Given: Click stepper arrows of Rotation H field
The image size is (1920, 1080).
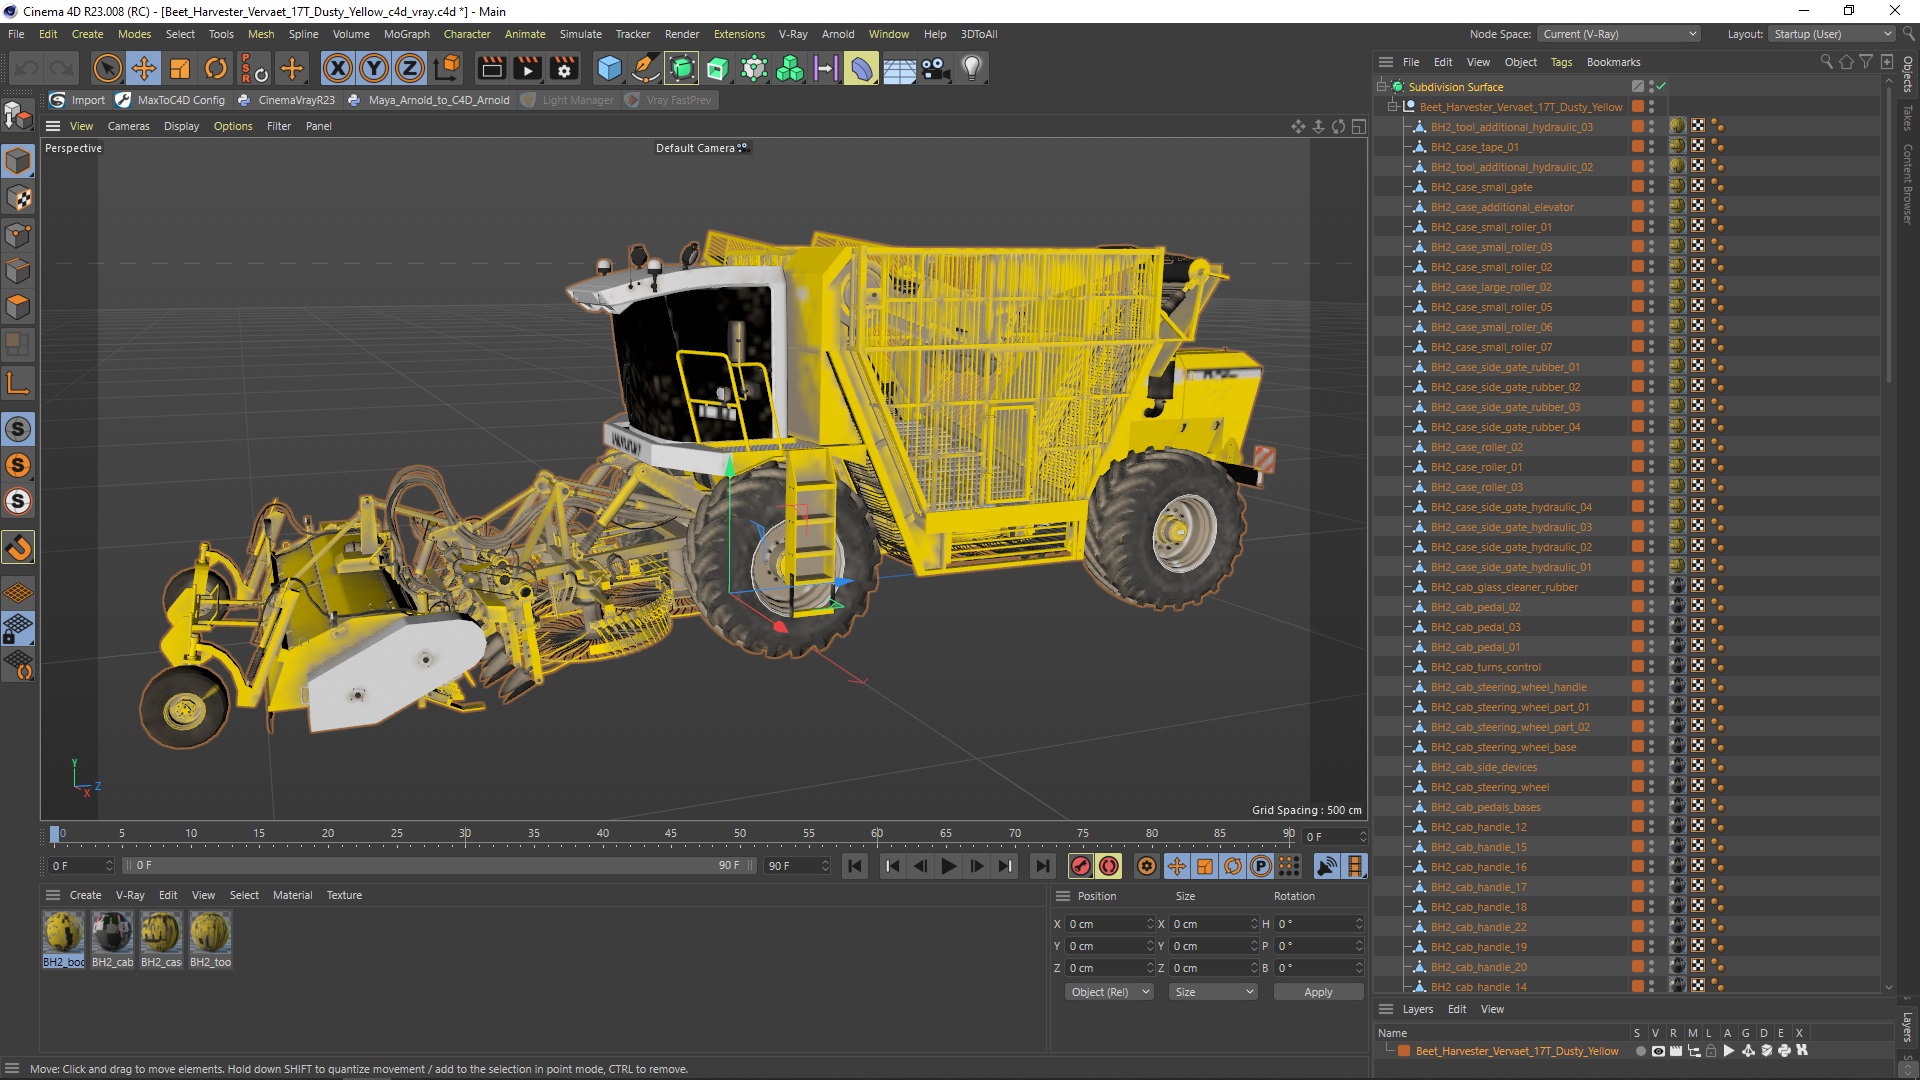Looking at the screenshot, I should [x=1358, y=924].
